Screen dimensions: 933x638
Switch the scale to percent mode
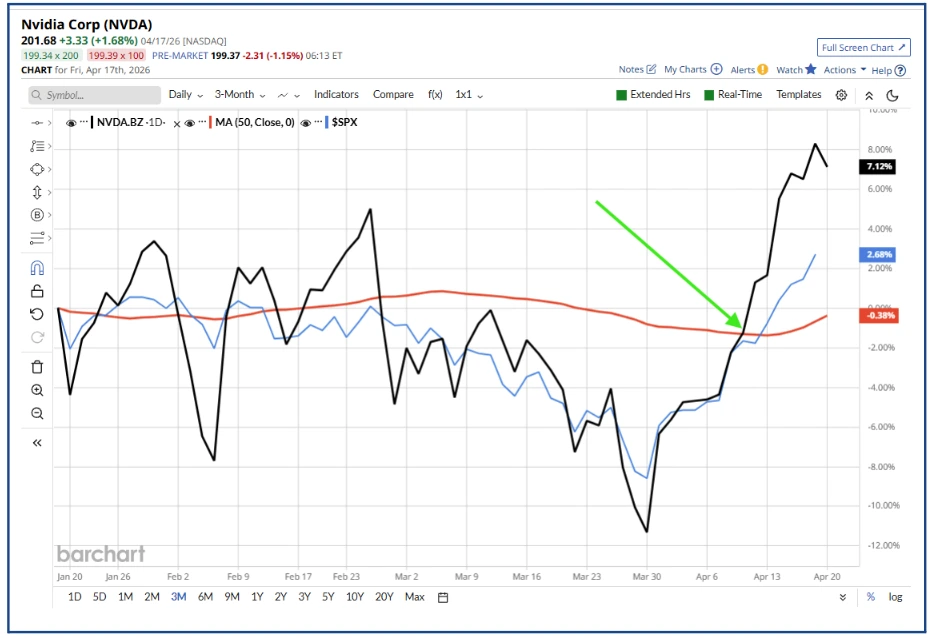pos(871,597)
